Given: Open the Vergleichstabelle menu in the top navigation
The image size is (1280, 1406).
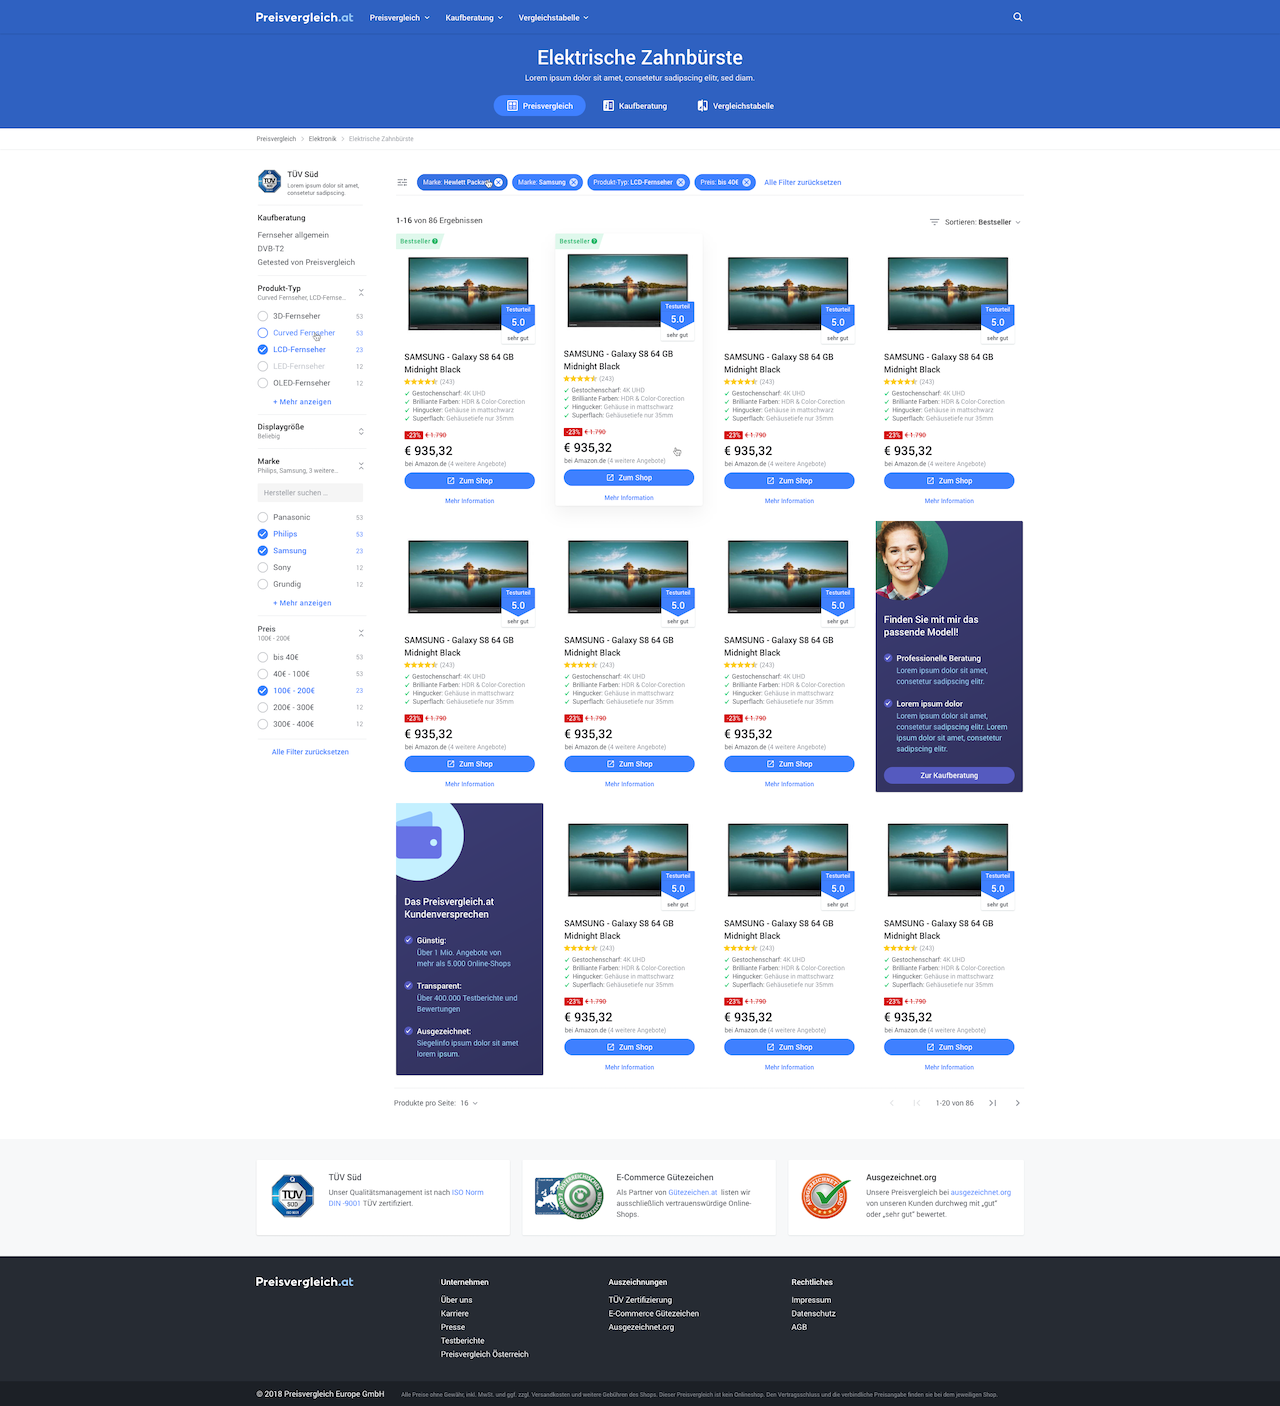Looking at the screenshot, I should (554, 17).
